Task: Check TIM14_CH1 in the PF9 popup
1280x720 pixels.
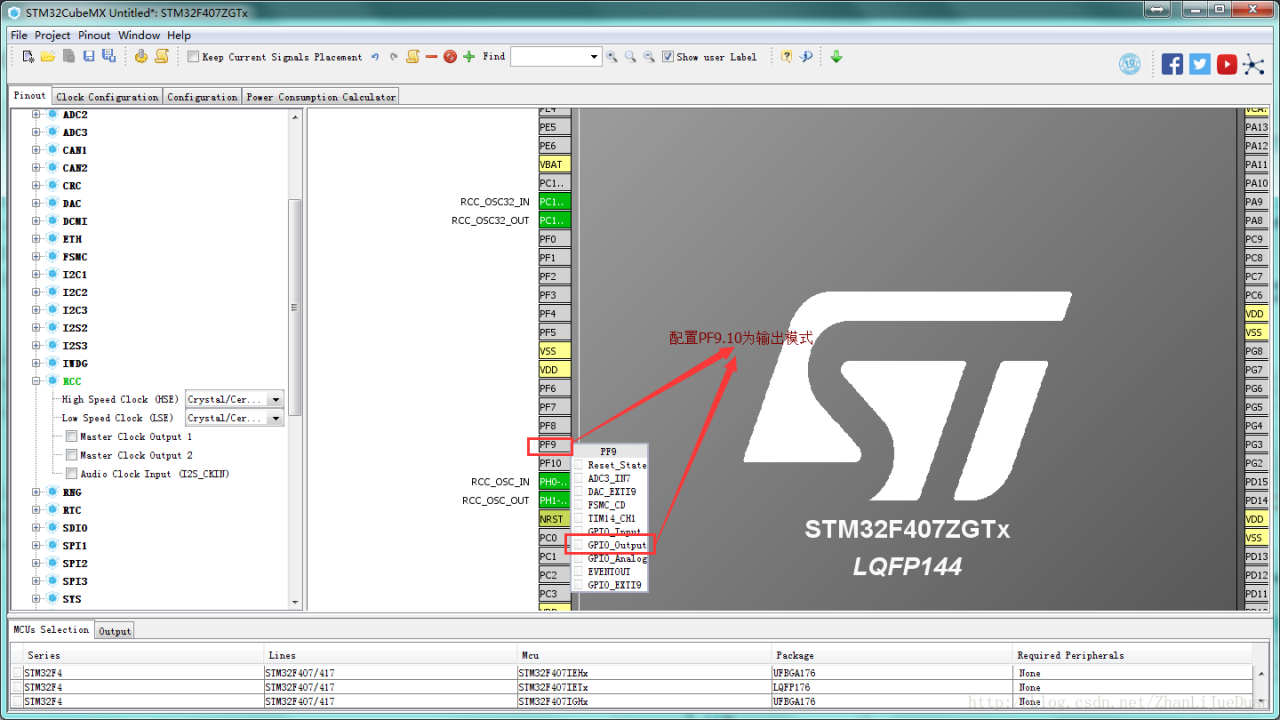Action: coord(578,518)
